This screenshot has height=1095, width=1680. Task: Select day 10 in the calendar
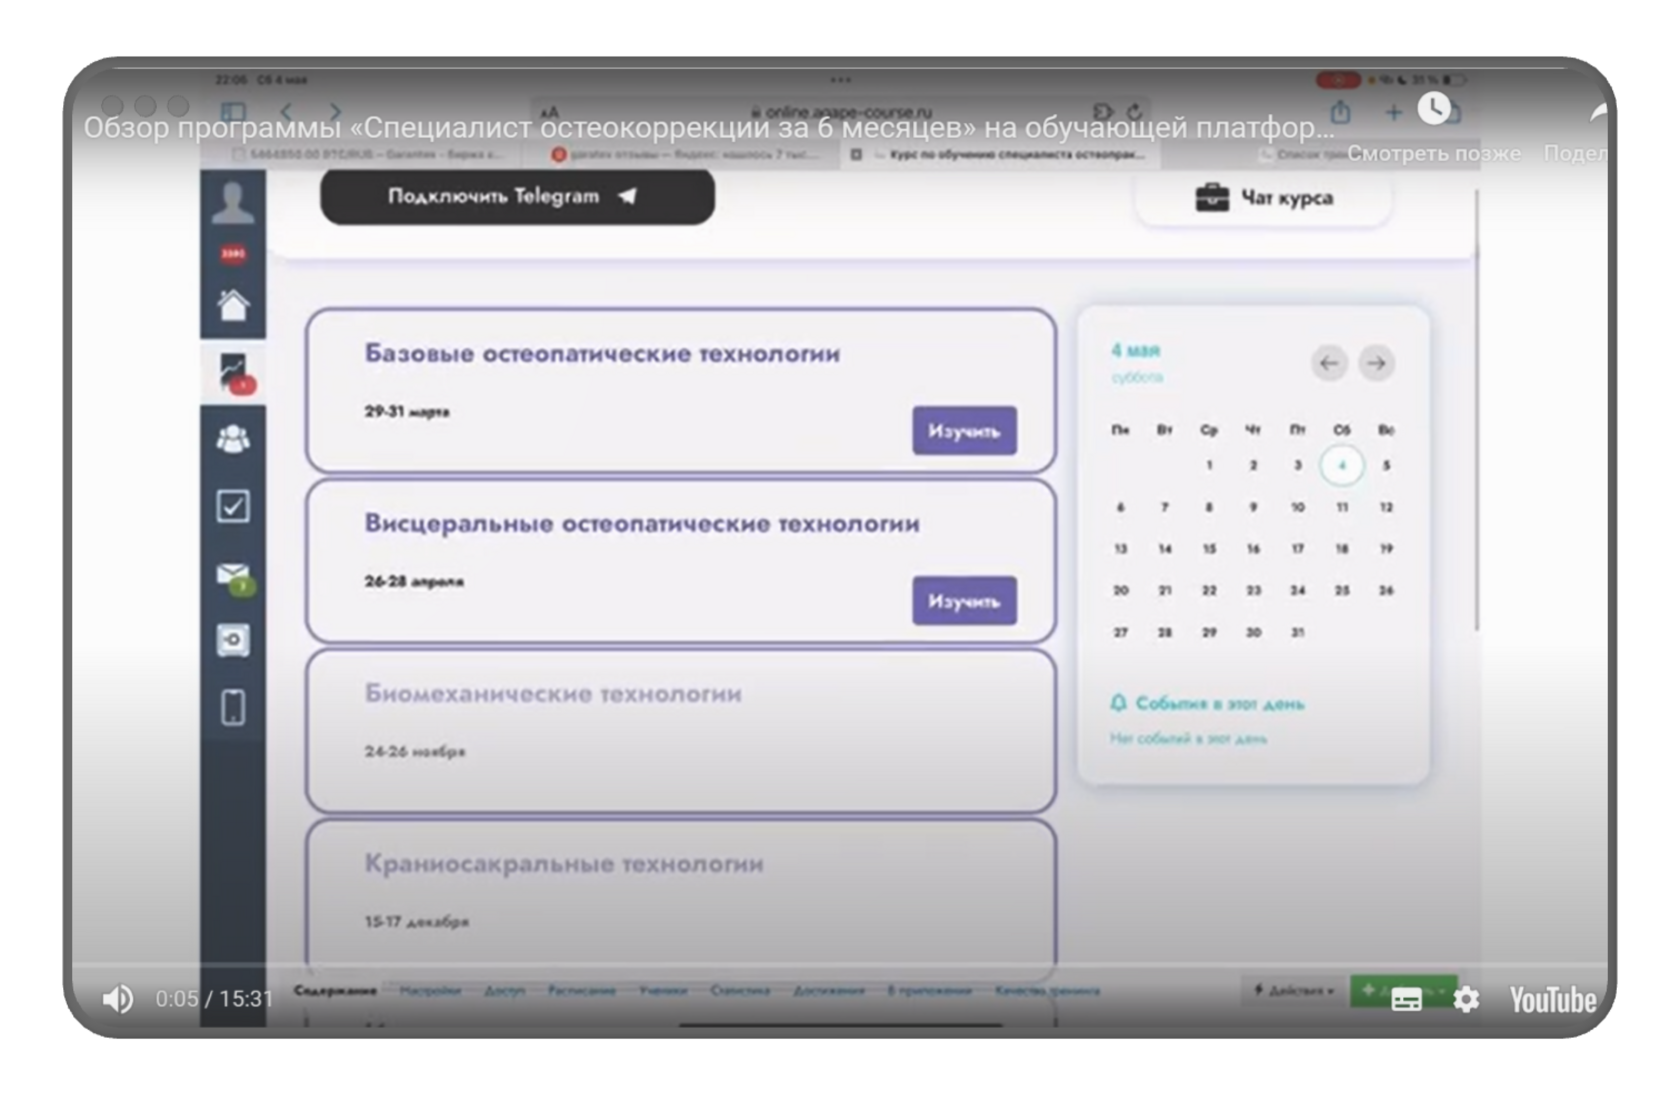1297,507
